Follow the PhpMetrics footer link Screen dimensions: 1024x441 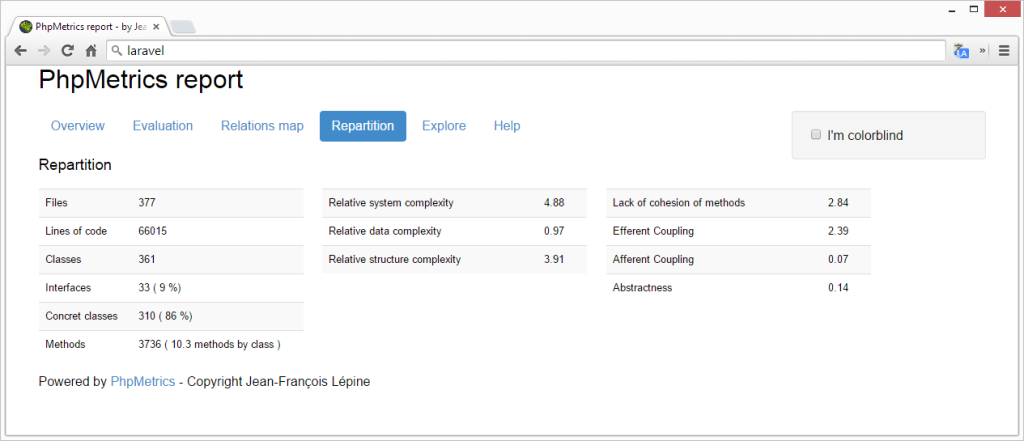(x=143, y=381)
